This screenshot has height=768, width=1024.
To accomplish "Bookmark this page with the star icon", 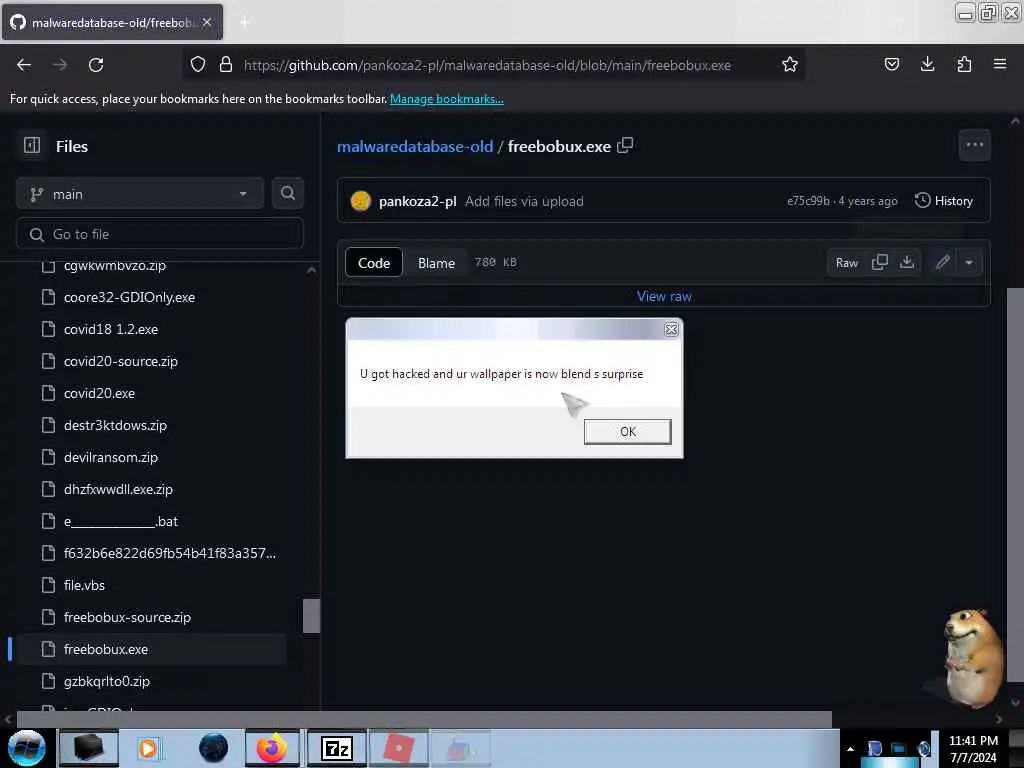I will [790, 65].
